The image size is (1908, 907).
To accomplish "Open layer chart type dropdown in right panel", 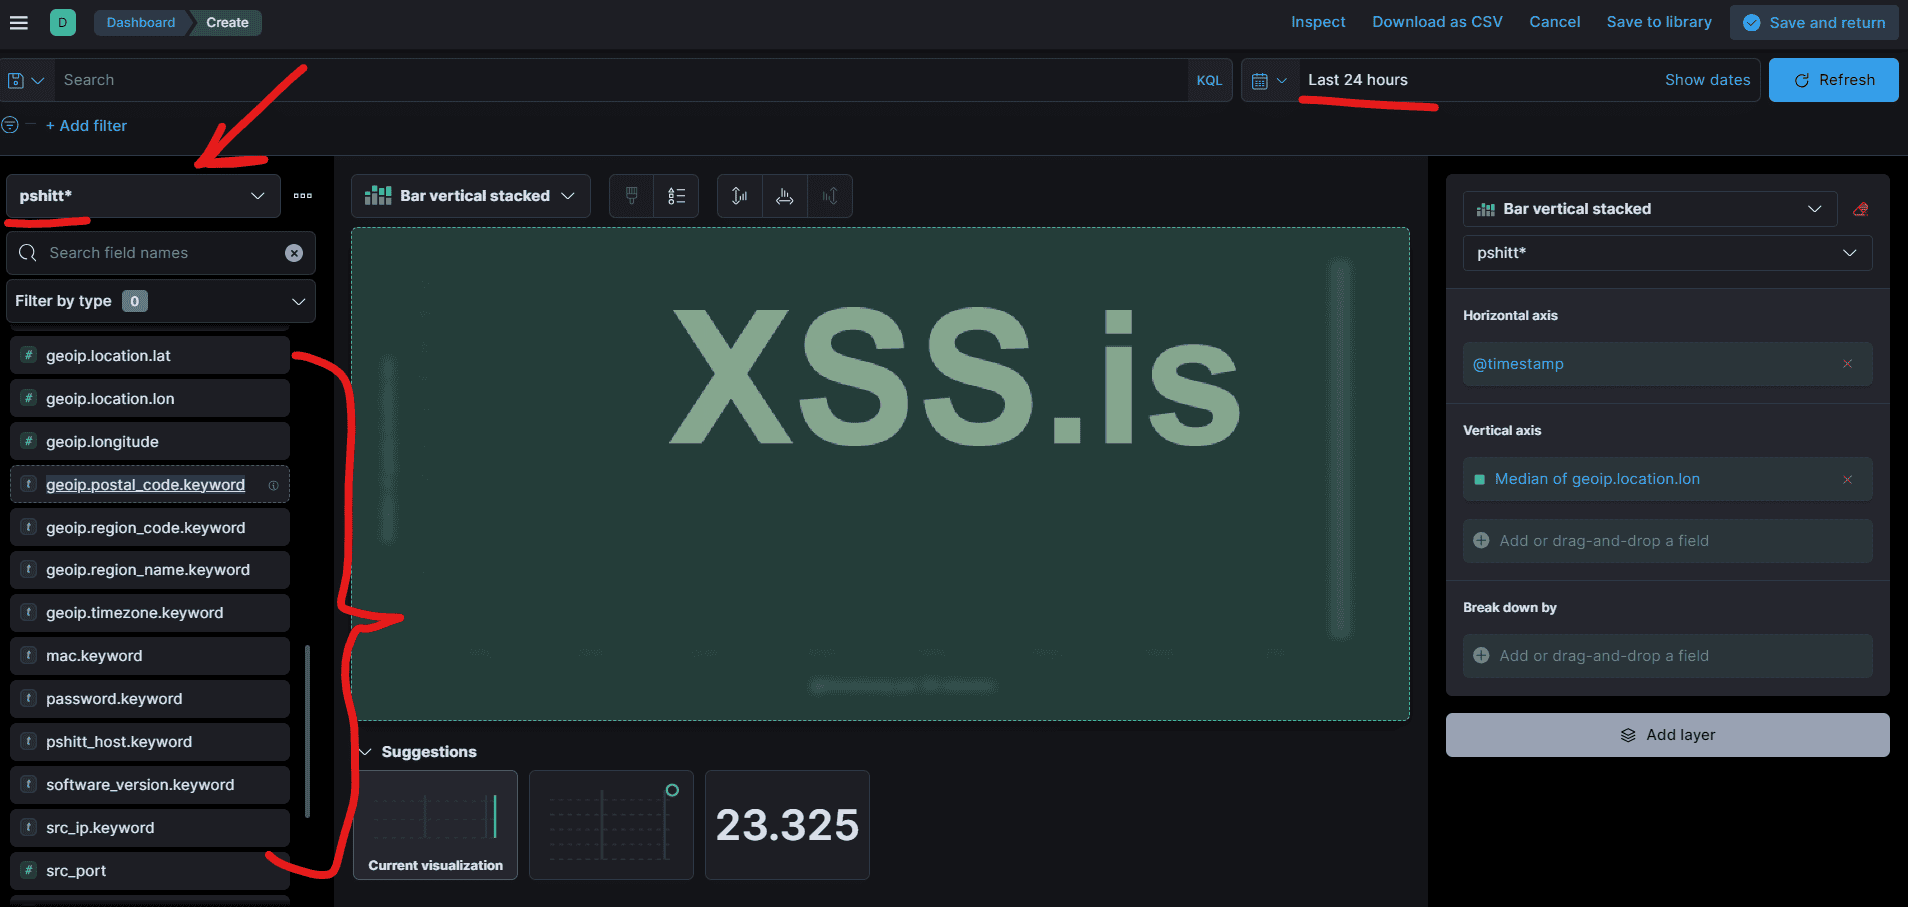I will click(x=1650, y=209).
